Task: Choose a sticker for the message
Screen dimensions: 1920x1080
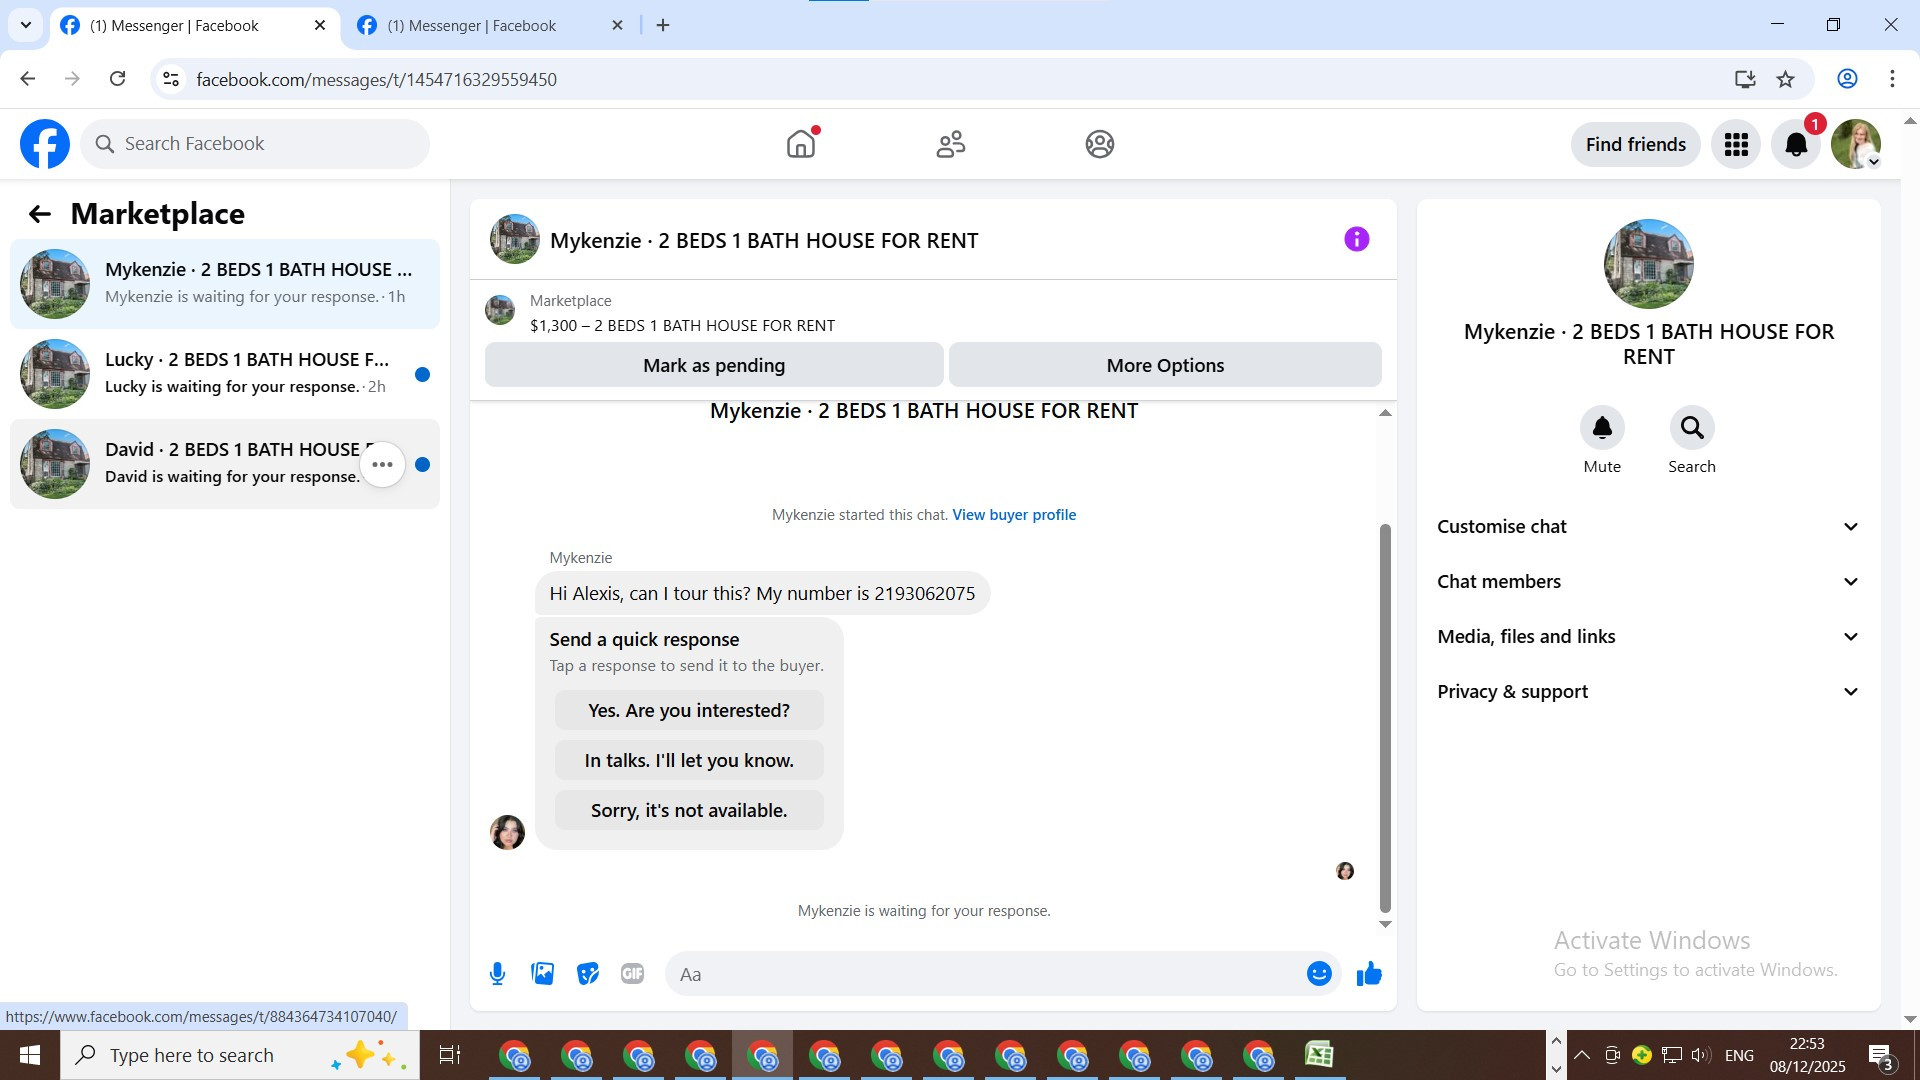Action: [588, 974]
